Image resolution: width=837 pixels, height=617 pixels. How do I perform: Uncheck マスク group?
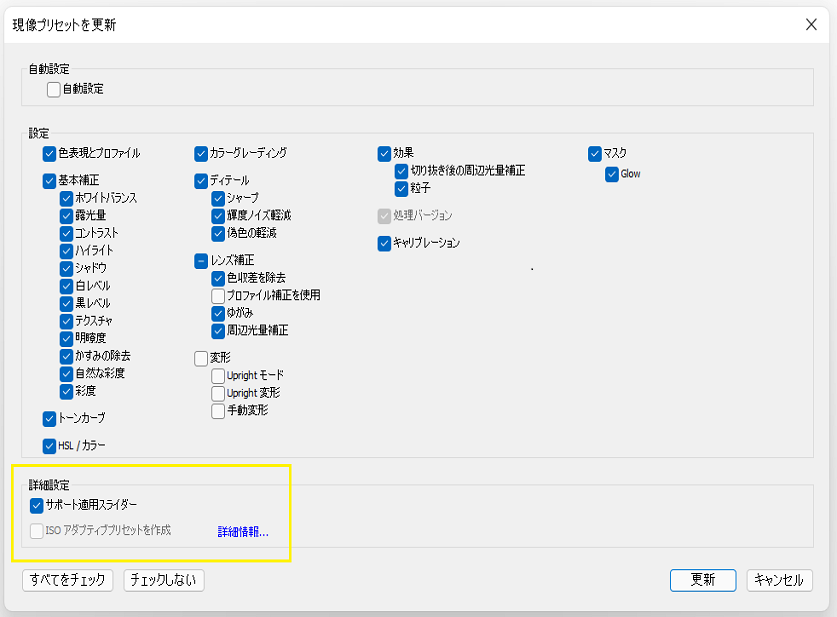coord(595,154)
